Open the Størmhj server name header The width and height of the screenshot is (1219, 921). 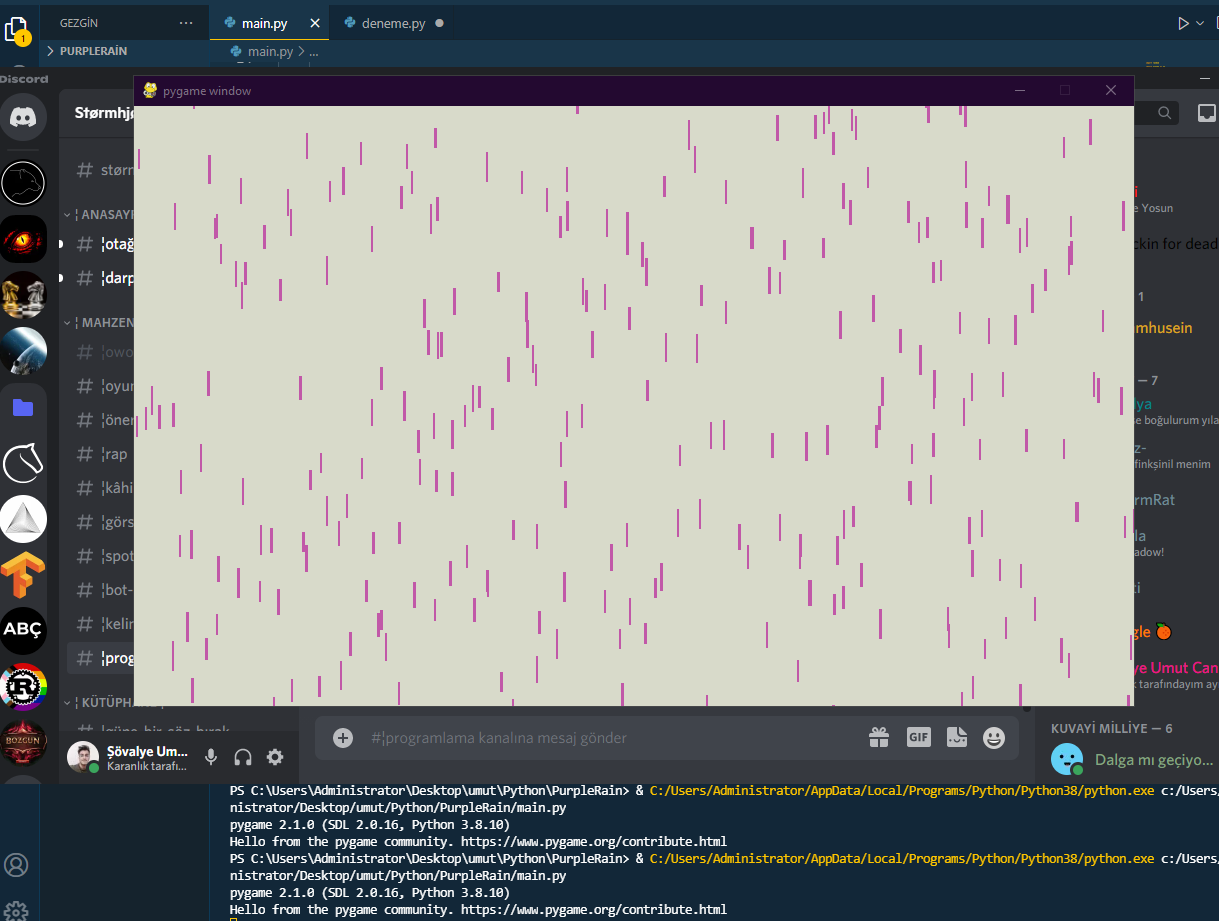104,112
